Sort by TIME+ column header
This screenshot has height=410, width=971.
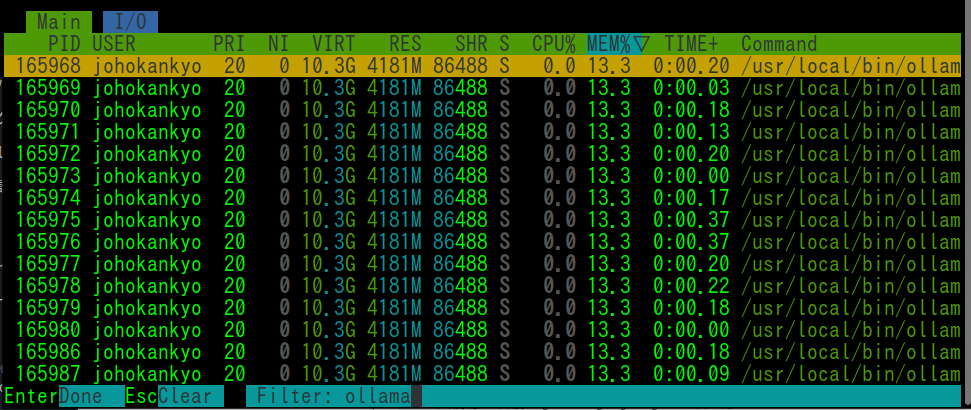[691, 44]
